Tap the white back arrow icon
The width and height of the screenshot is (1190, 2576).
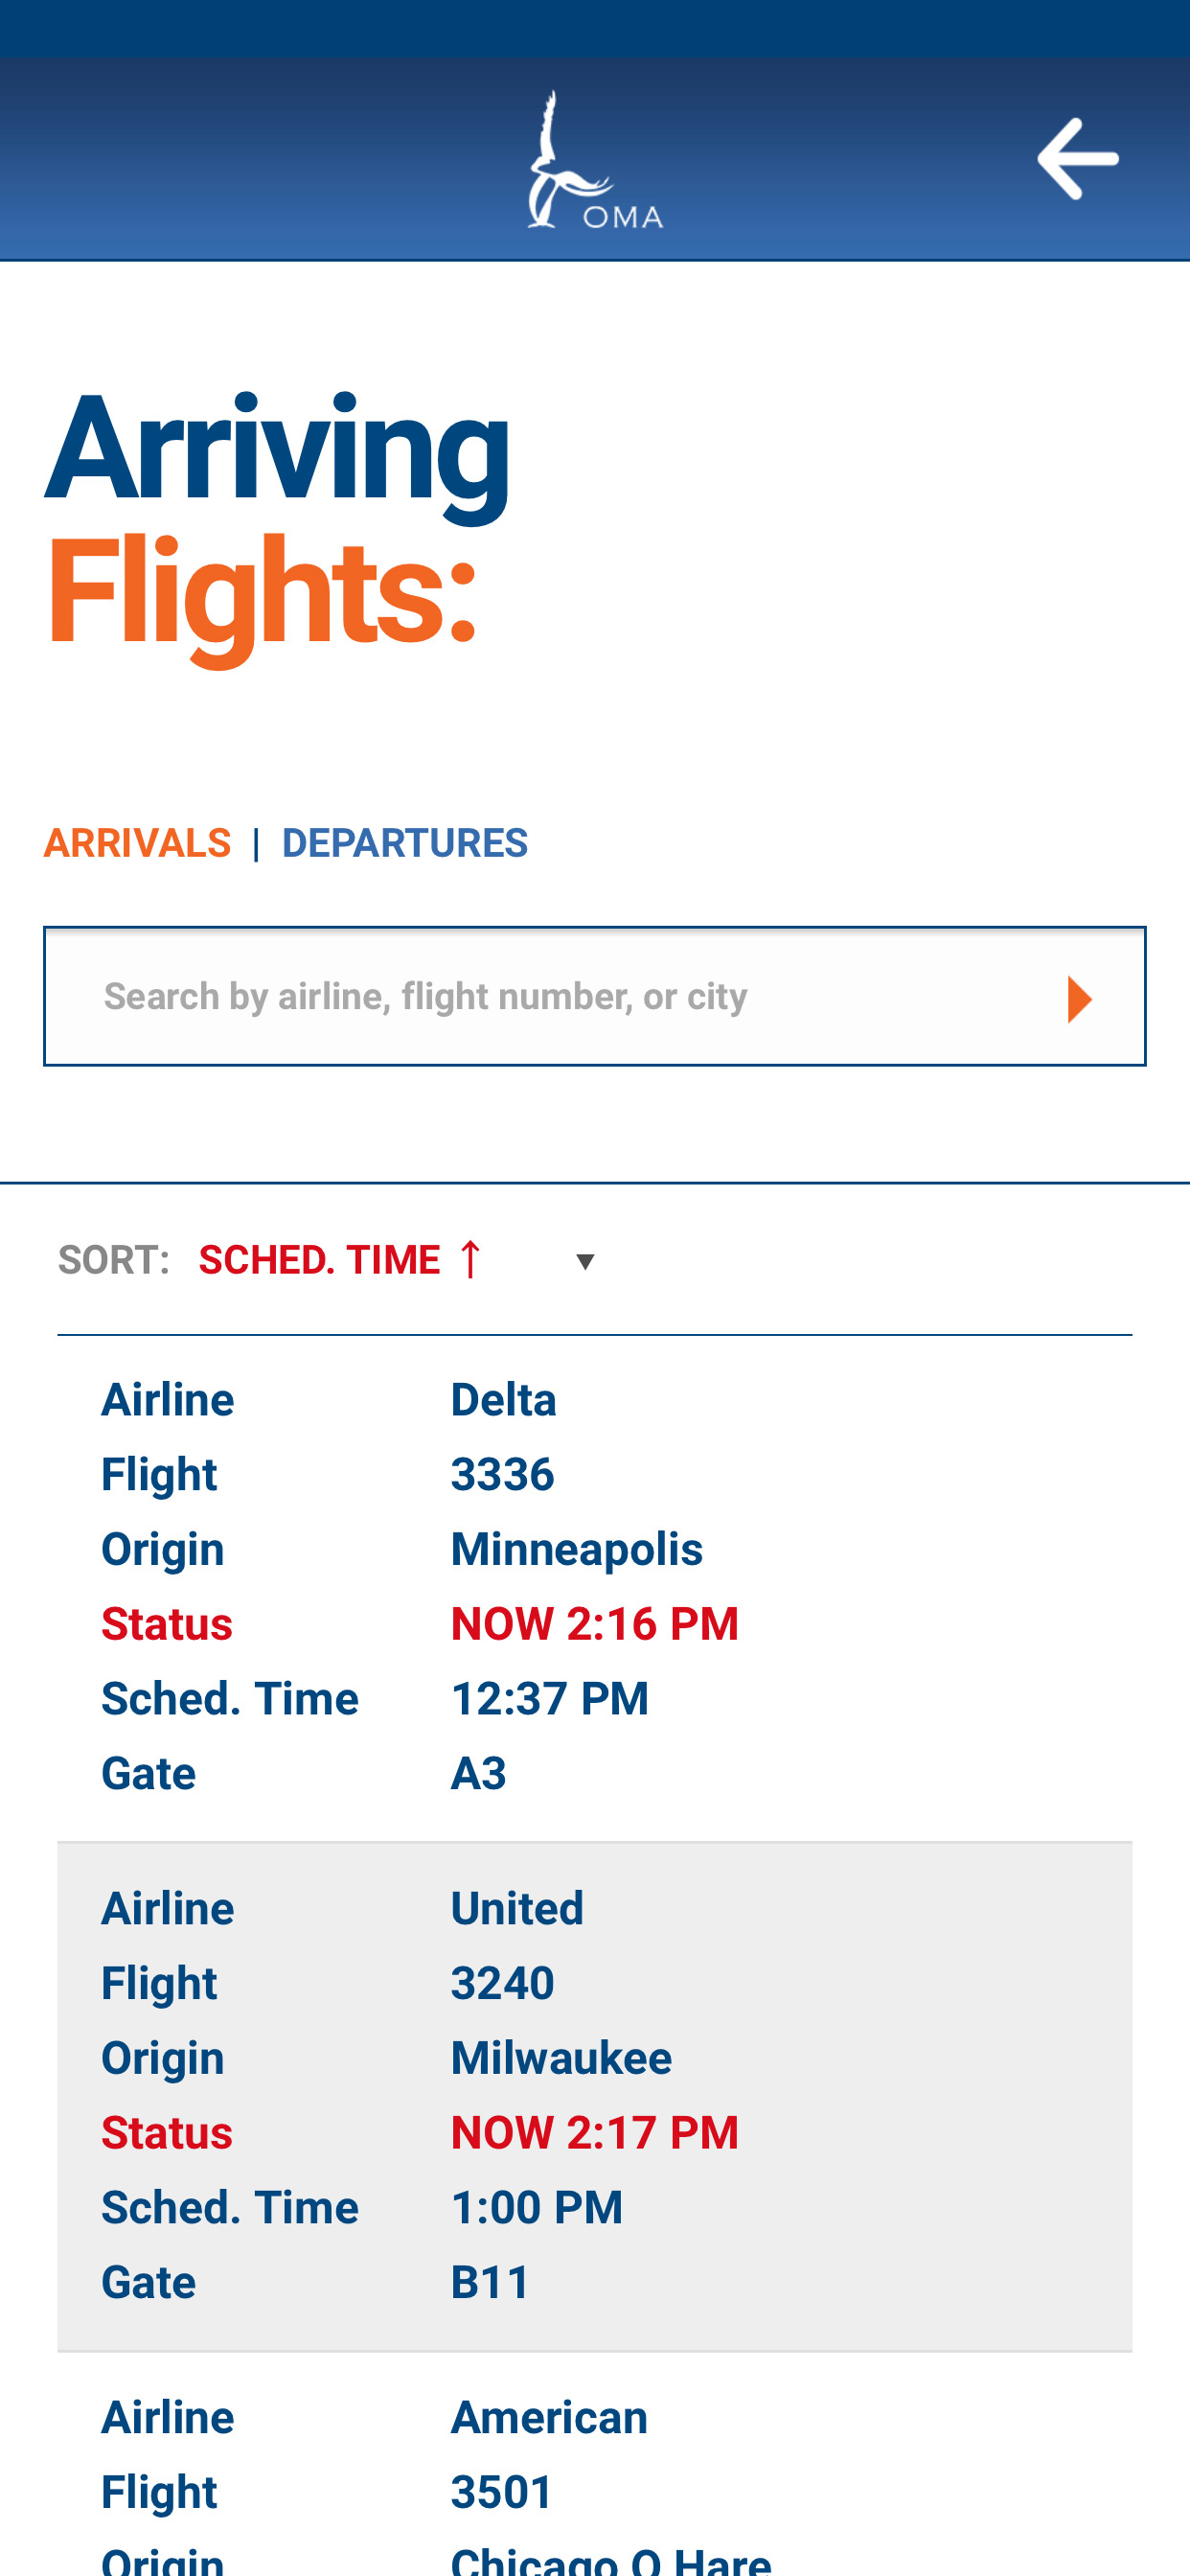[1077, 158]
